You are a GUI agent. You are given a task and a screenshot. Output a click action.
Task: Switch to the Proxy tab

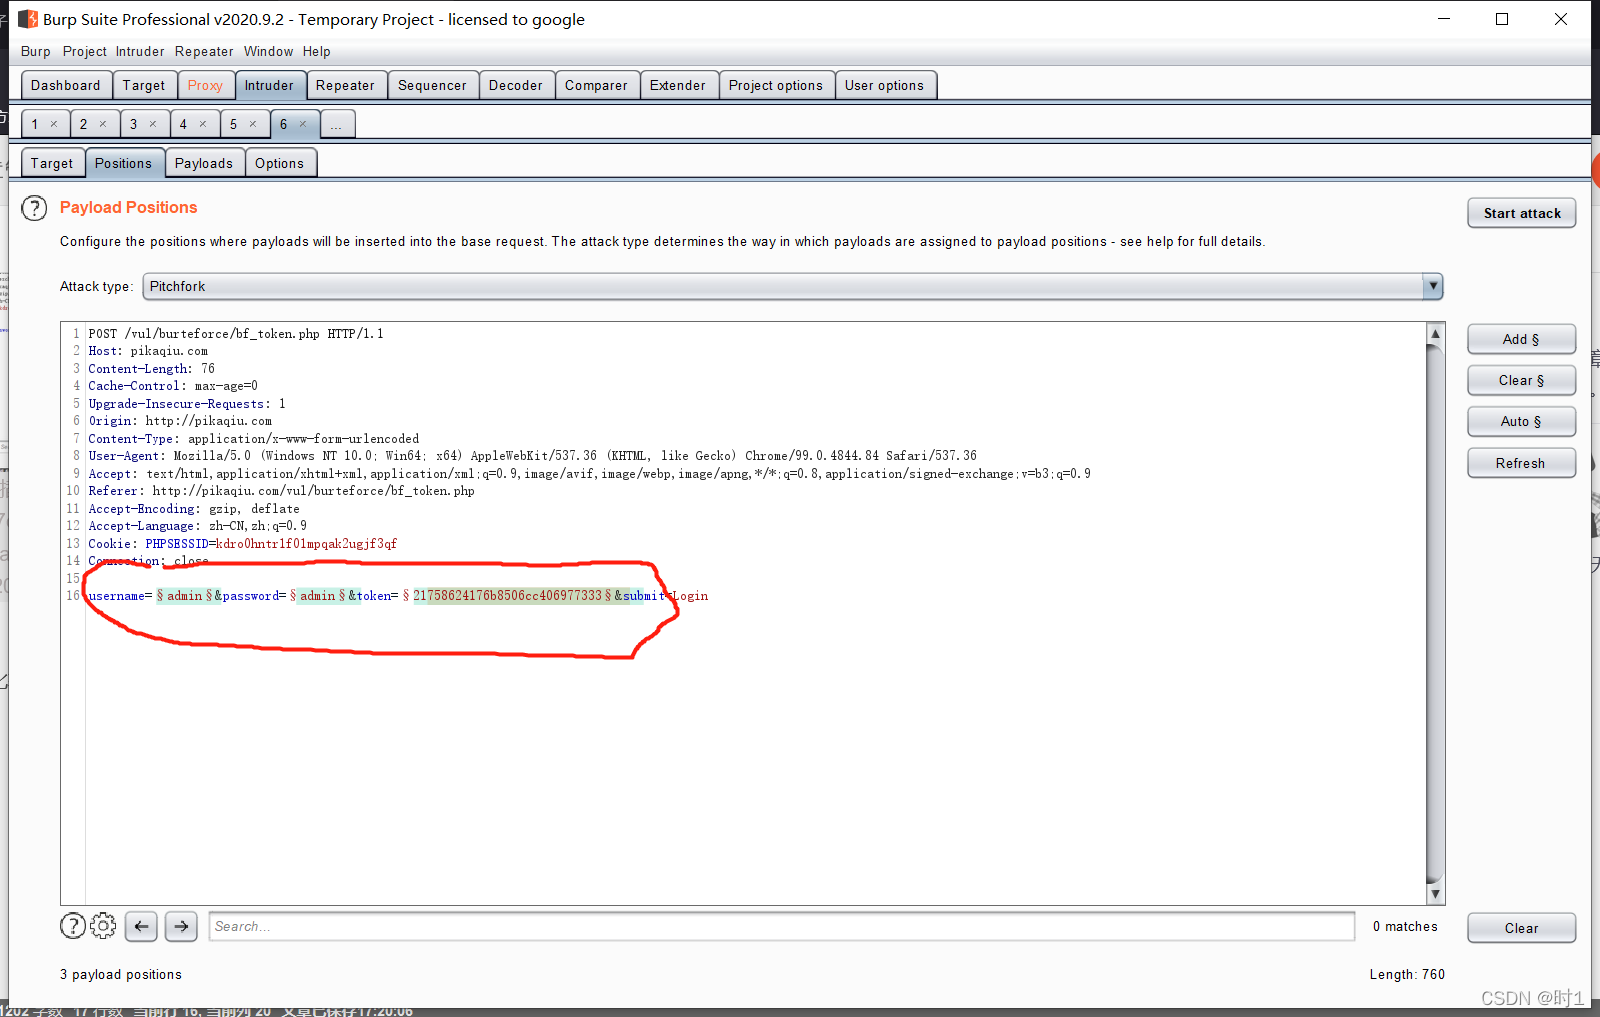coord(205,85)
